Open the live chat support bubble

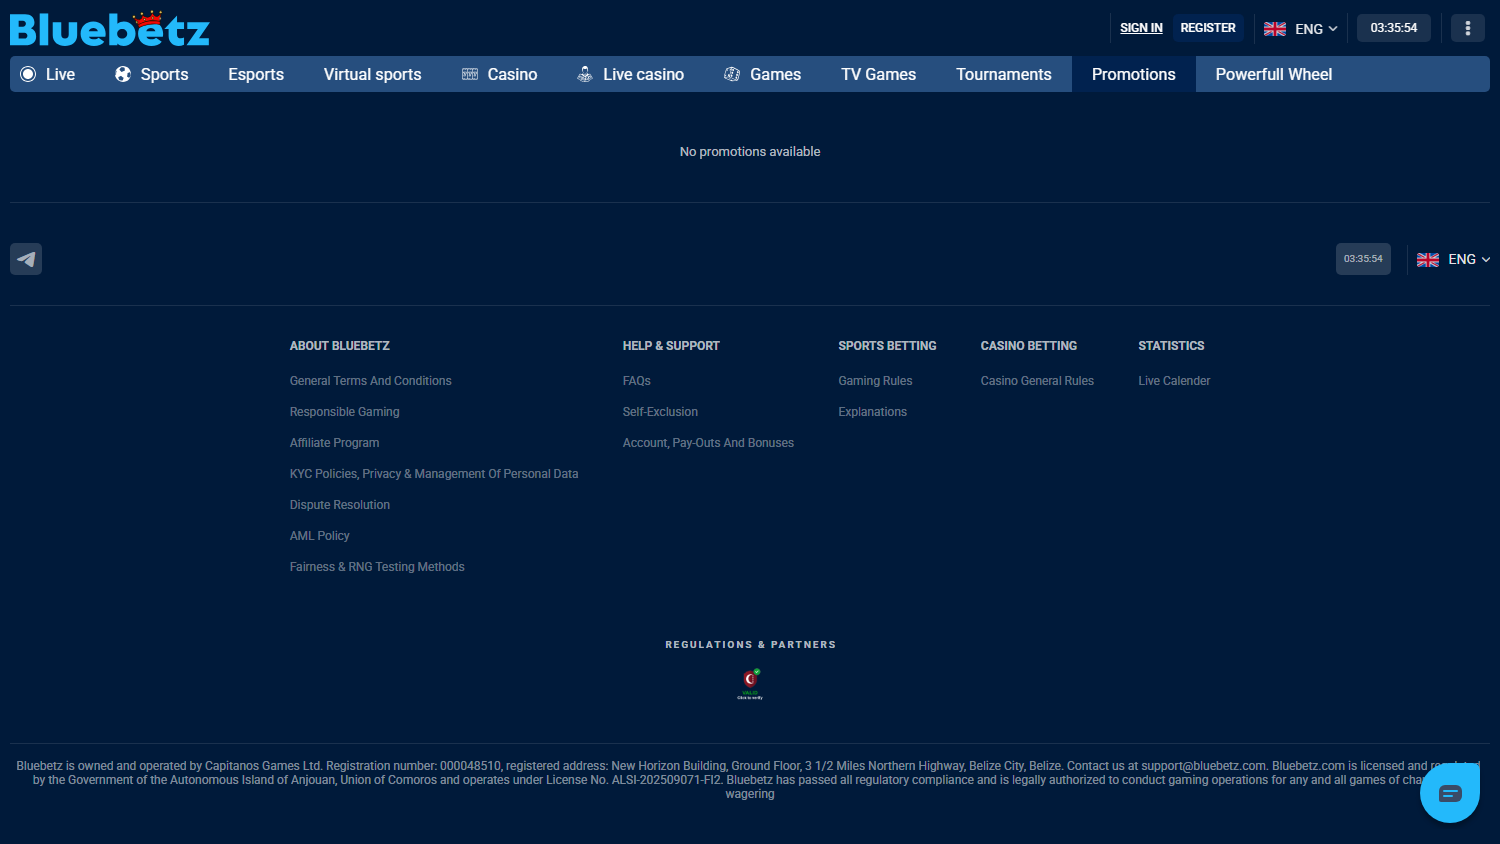1450,793
